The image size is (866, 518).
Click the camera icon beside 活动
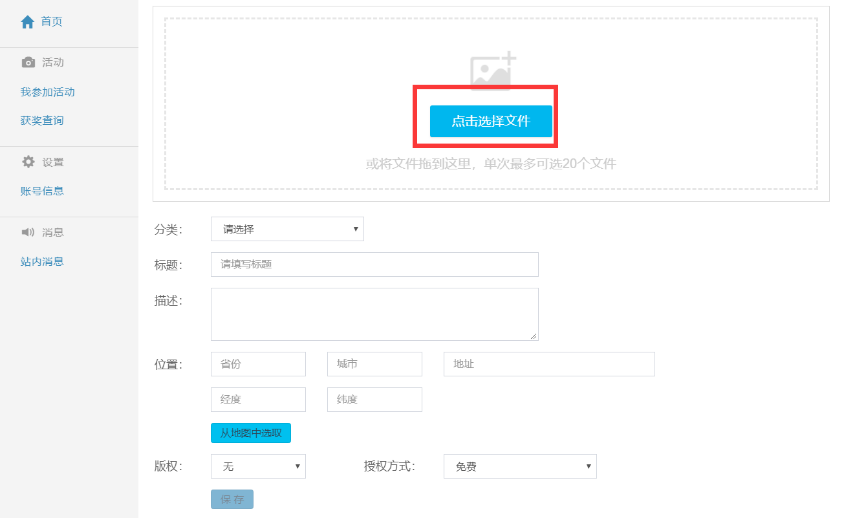(28, 62)
